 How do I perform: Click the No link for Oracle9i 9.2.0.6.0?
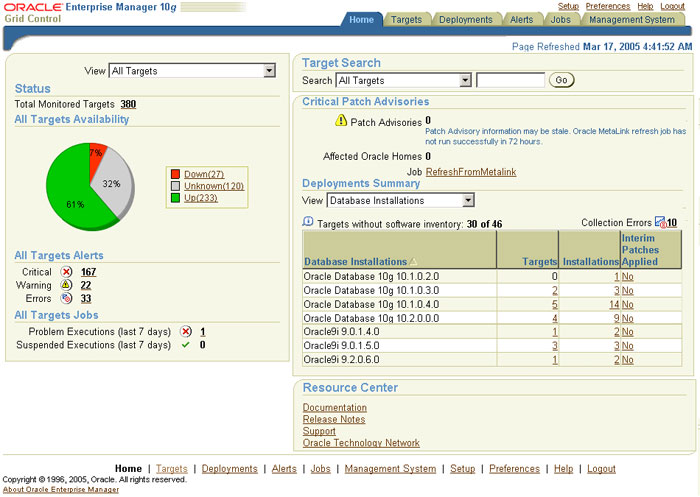[x=628, y=360]
